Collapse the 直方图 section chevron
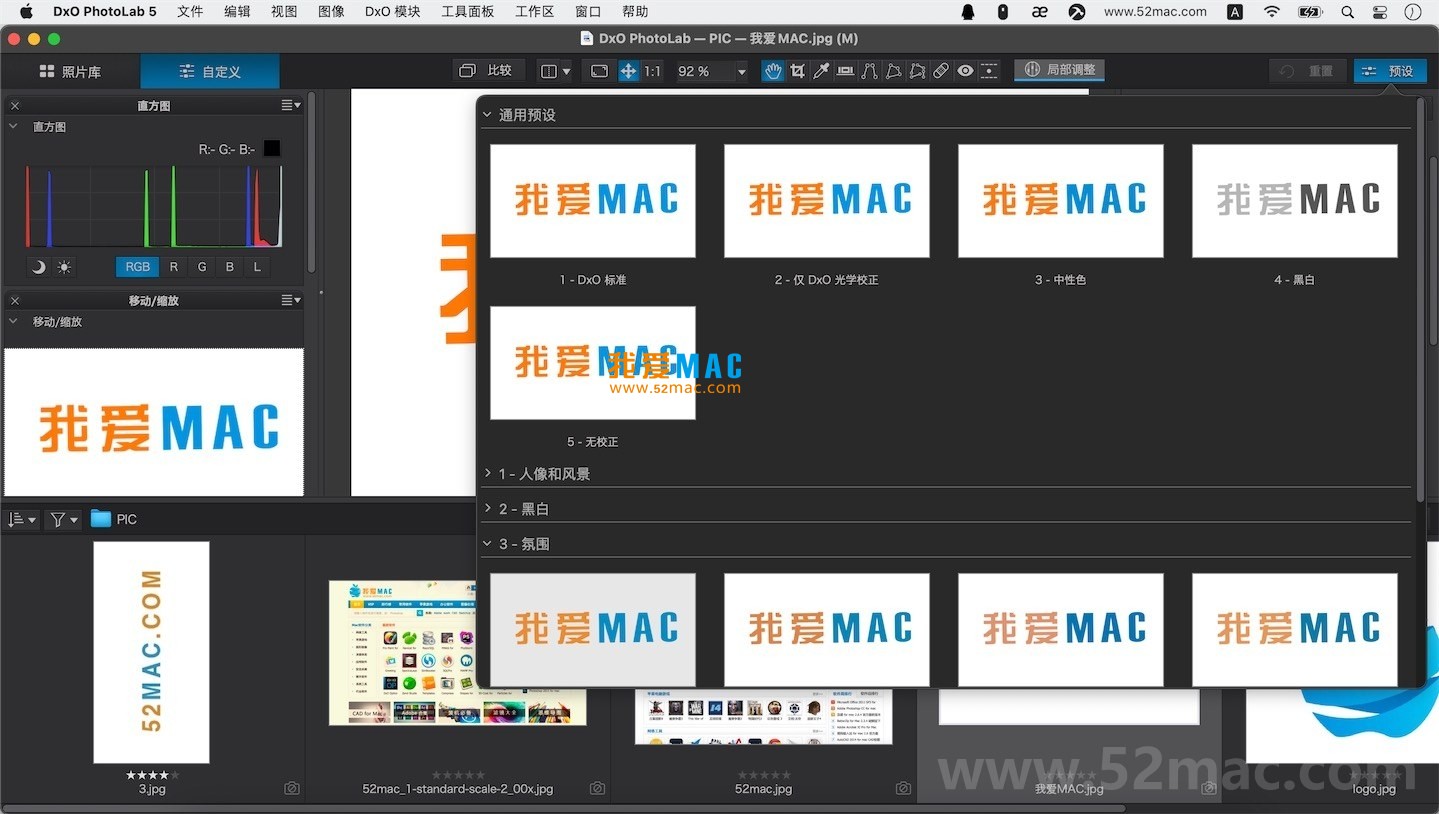 tap(14, 127)
